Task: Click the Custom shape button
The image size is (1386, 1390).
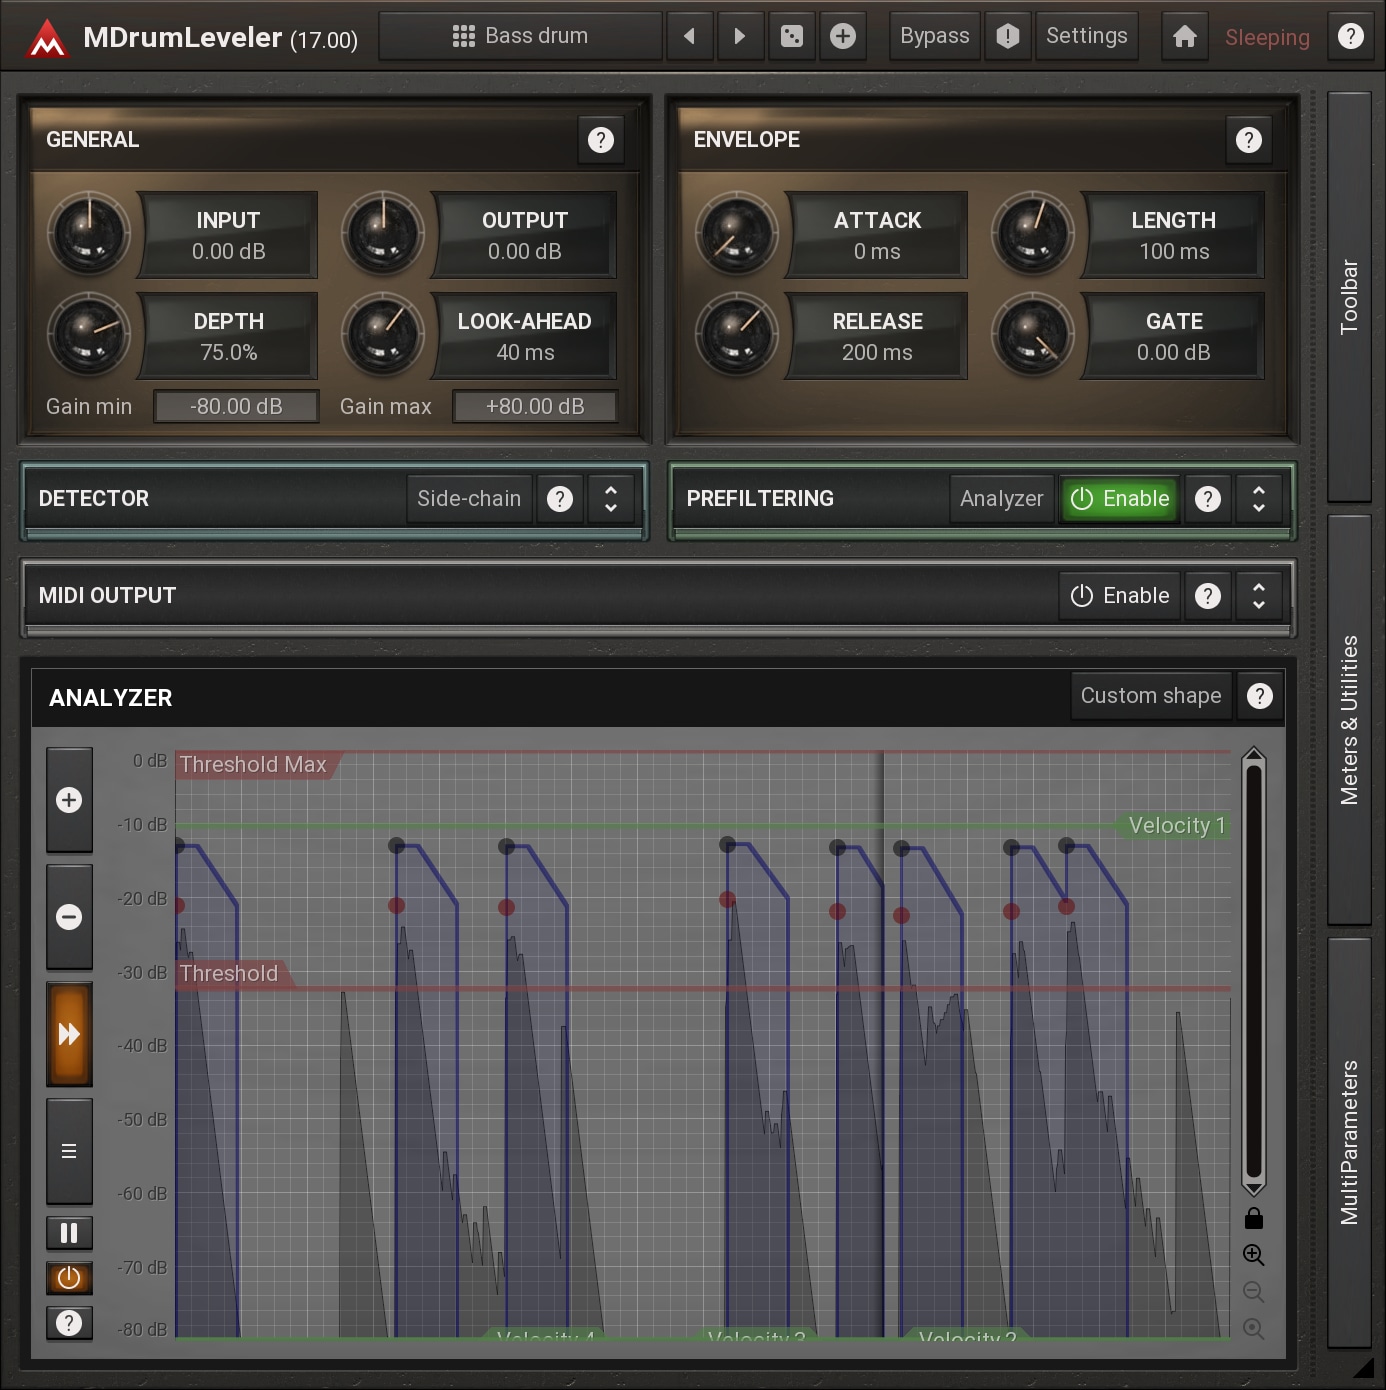Action: click(x=1150, y=696)
